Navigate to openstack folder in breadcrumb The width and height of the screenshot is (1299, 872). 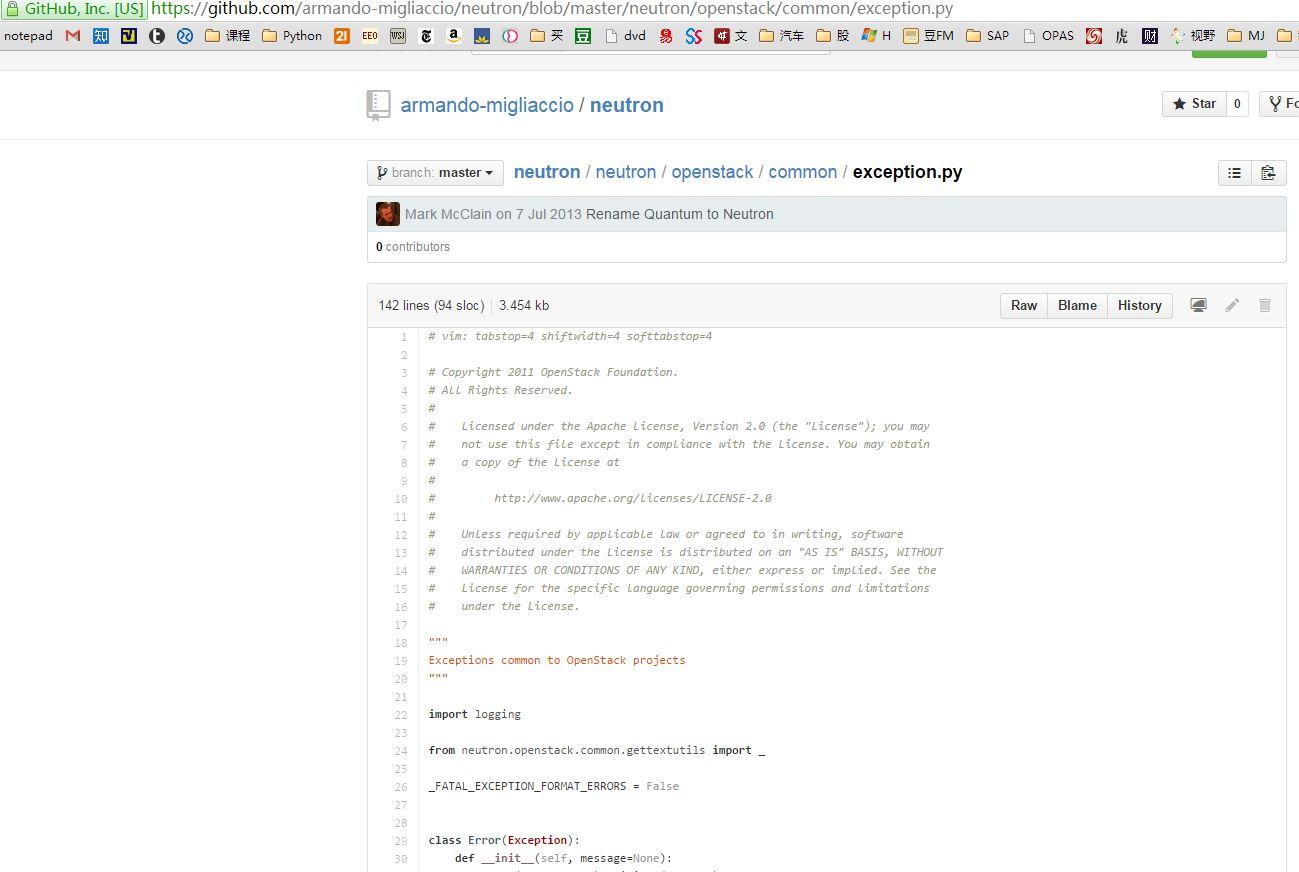(712, 172)
